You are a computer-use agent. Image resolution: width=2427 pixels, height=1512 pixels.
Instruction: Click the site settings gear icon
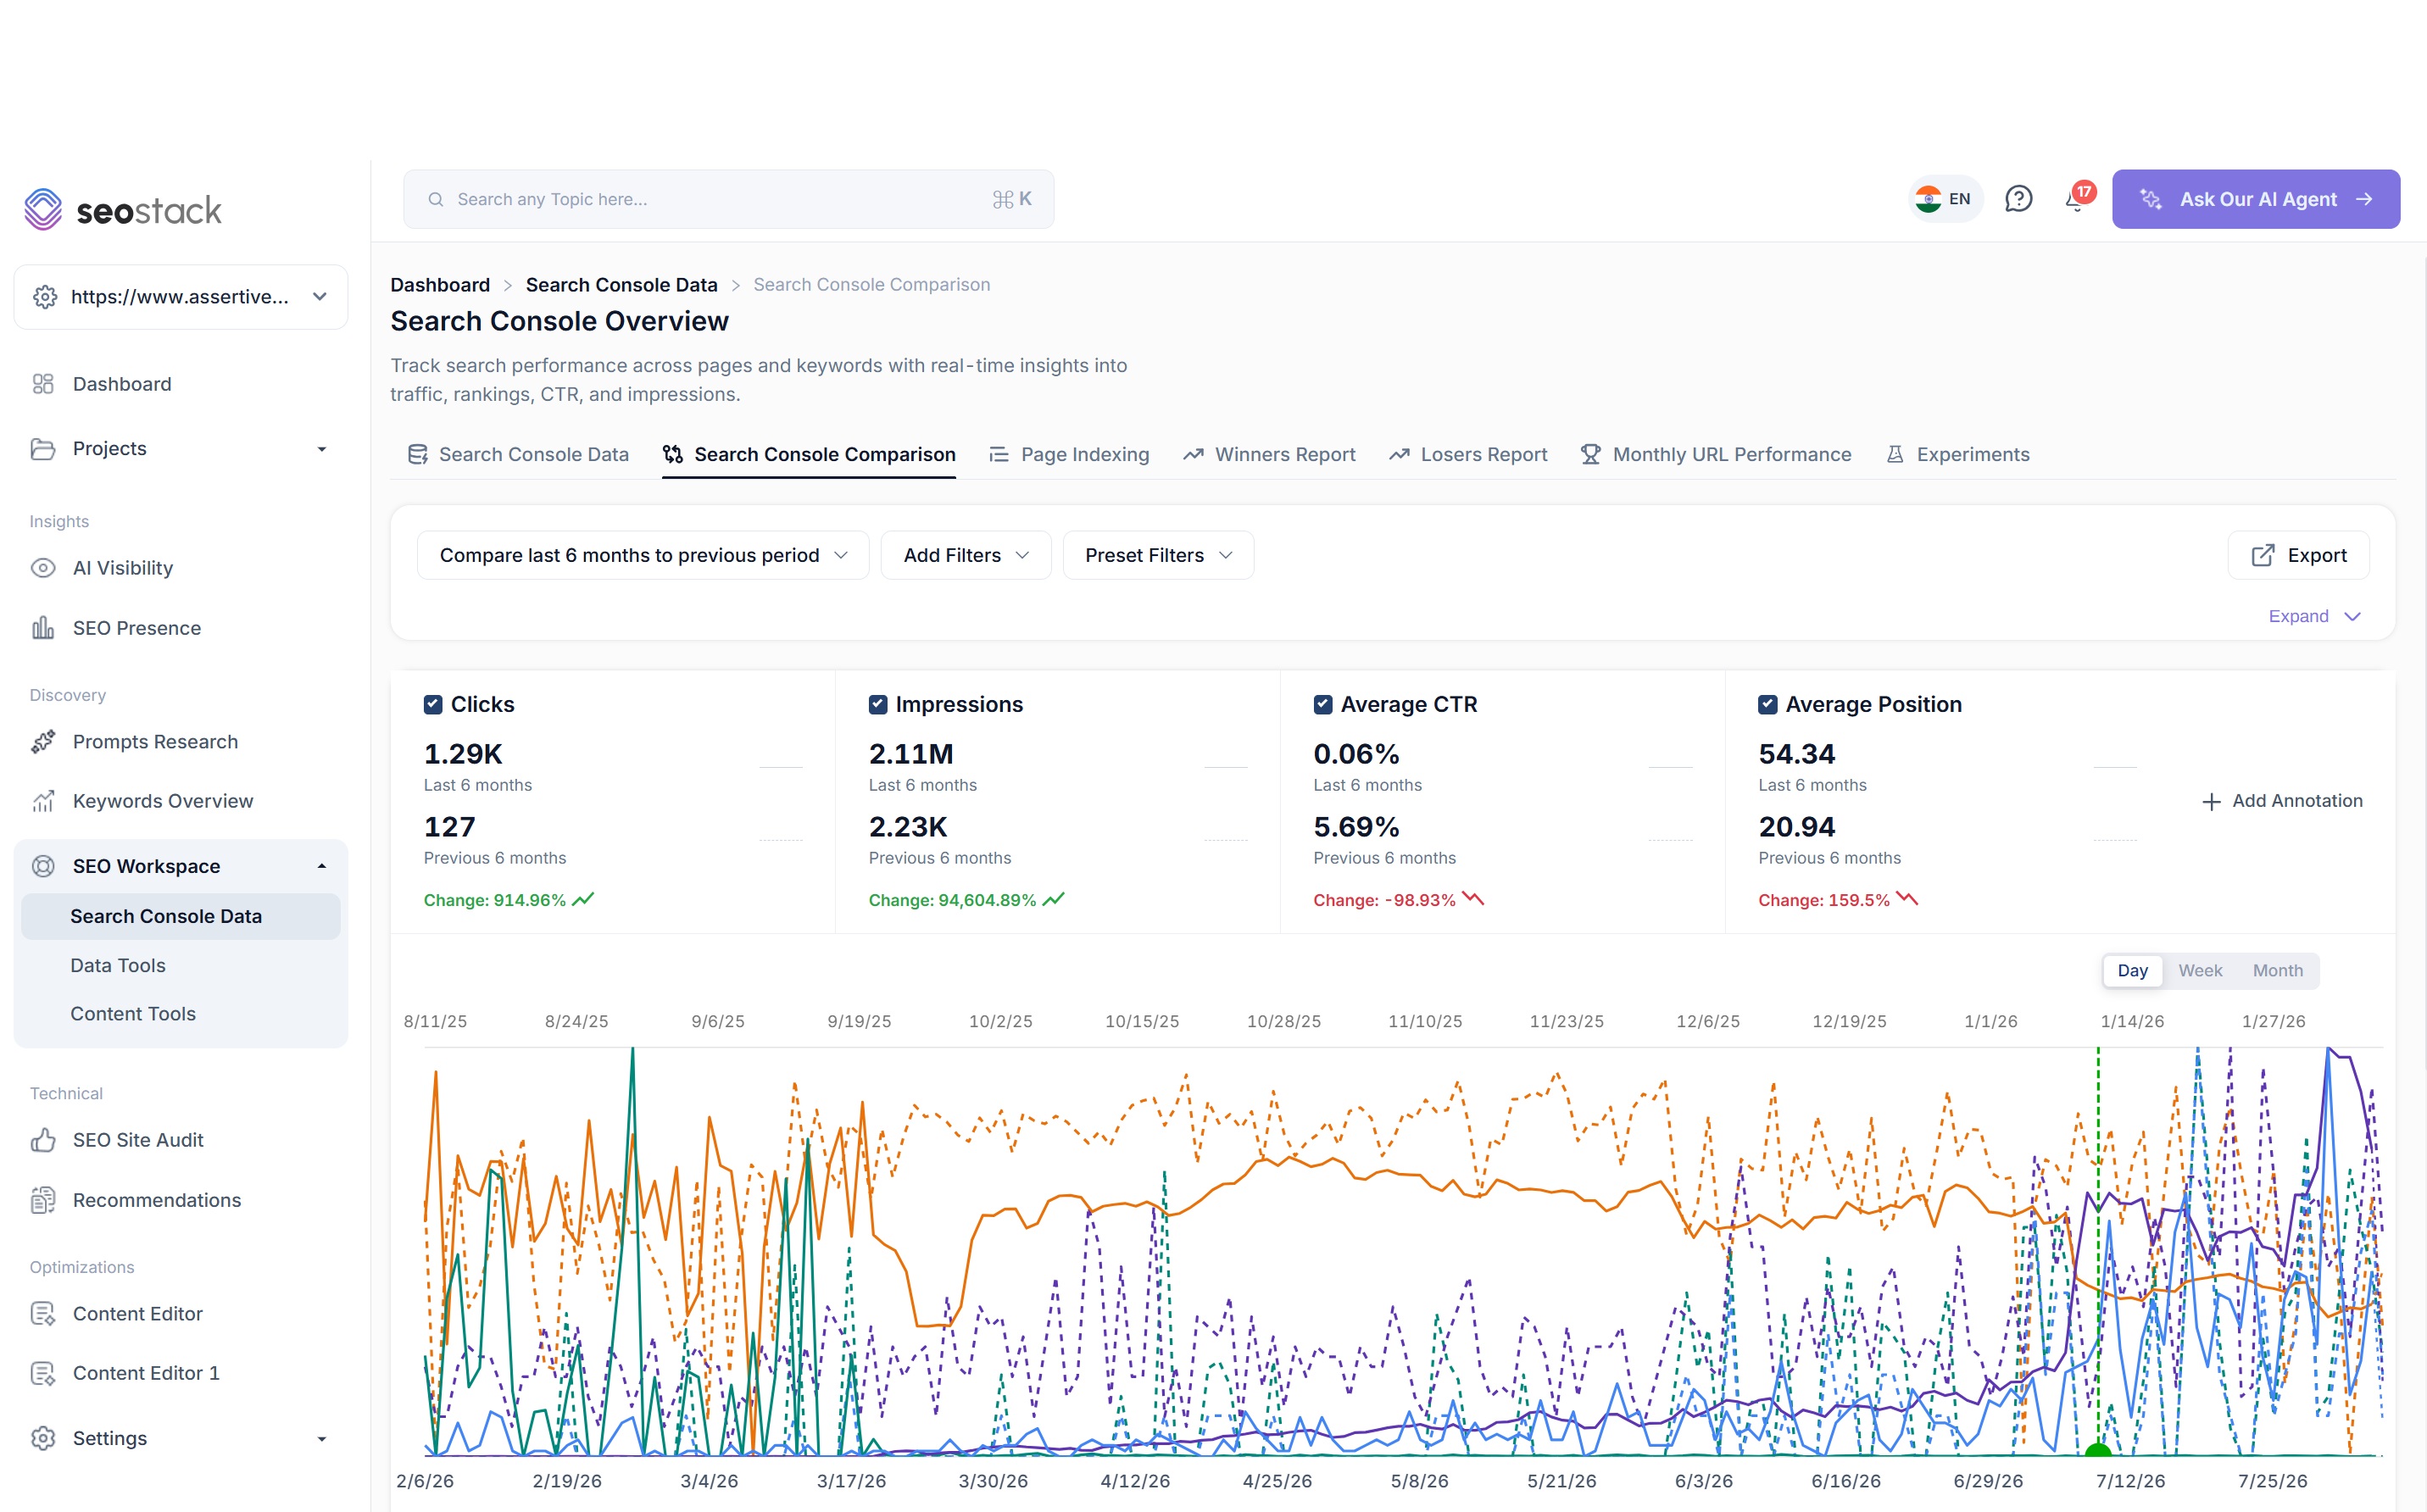point(45,297)
